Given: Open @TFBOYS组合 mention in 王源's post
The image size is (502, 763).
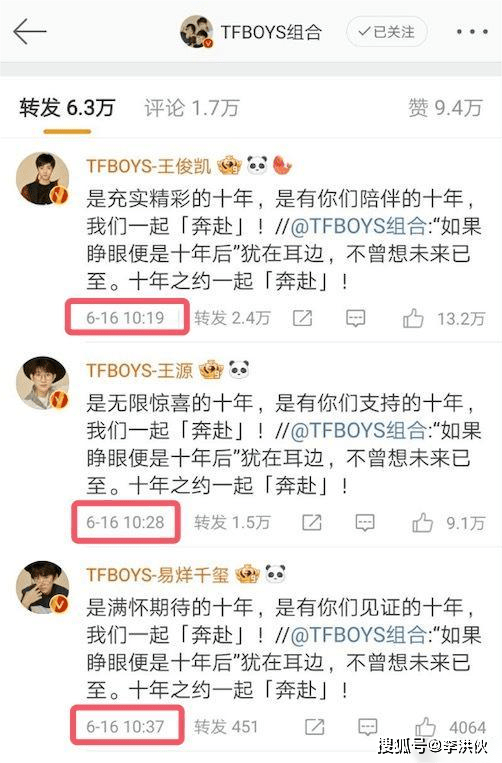Looking at the screenshot, I should 359,431.
